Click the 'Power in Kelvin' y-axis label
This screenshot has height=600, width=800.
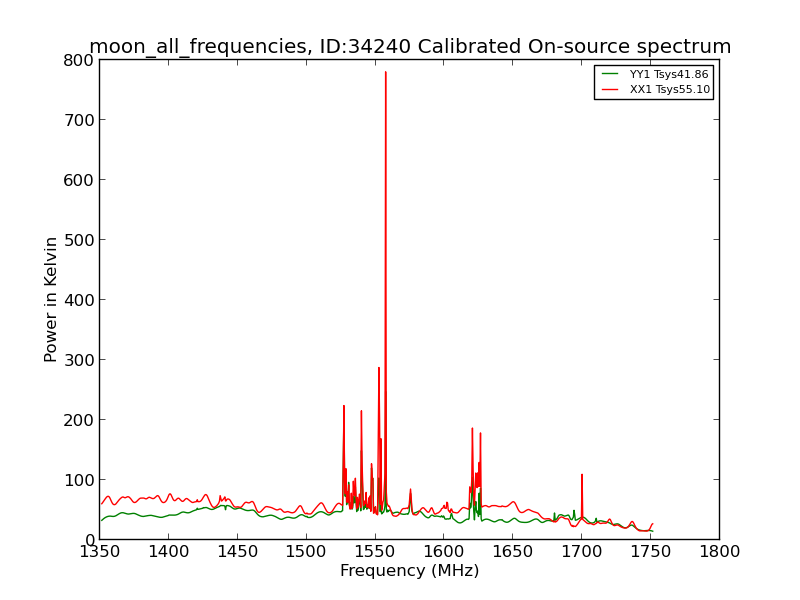[x=51, y=299]
